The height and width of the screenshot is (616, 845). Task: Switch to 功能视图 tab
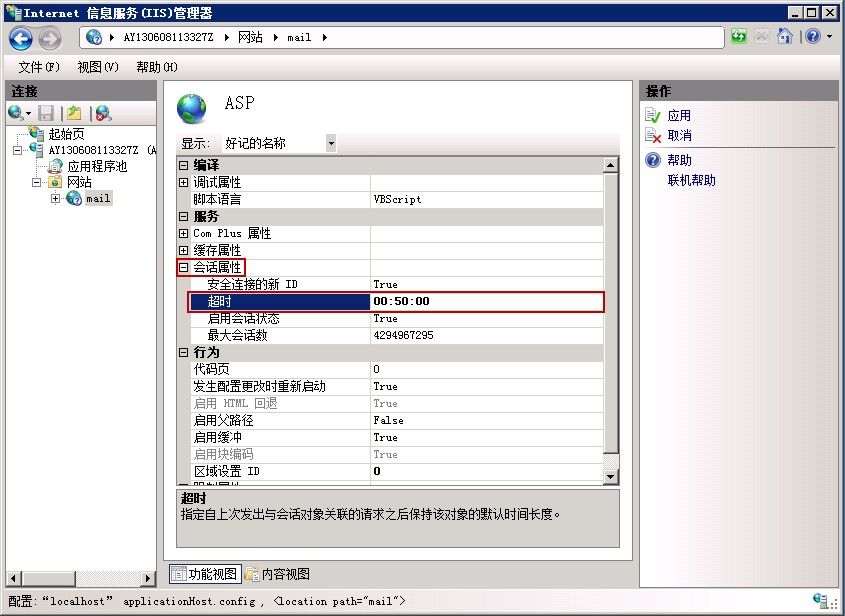[x=205, y=574]
